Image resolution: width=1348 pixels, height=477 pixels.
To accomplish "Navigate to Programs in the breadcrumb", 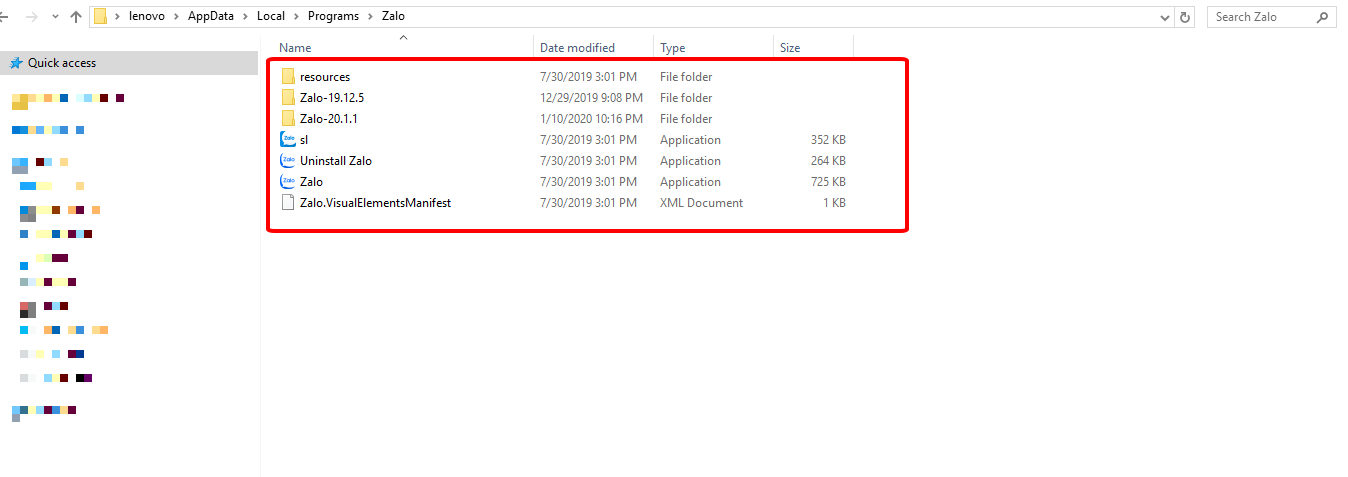I will point(334,16).
